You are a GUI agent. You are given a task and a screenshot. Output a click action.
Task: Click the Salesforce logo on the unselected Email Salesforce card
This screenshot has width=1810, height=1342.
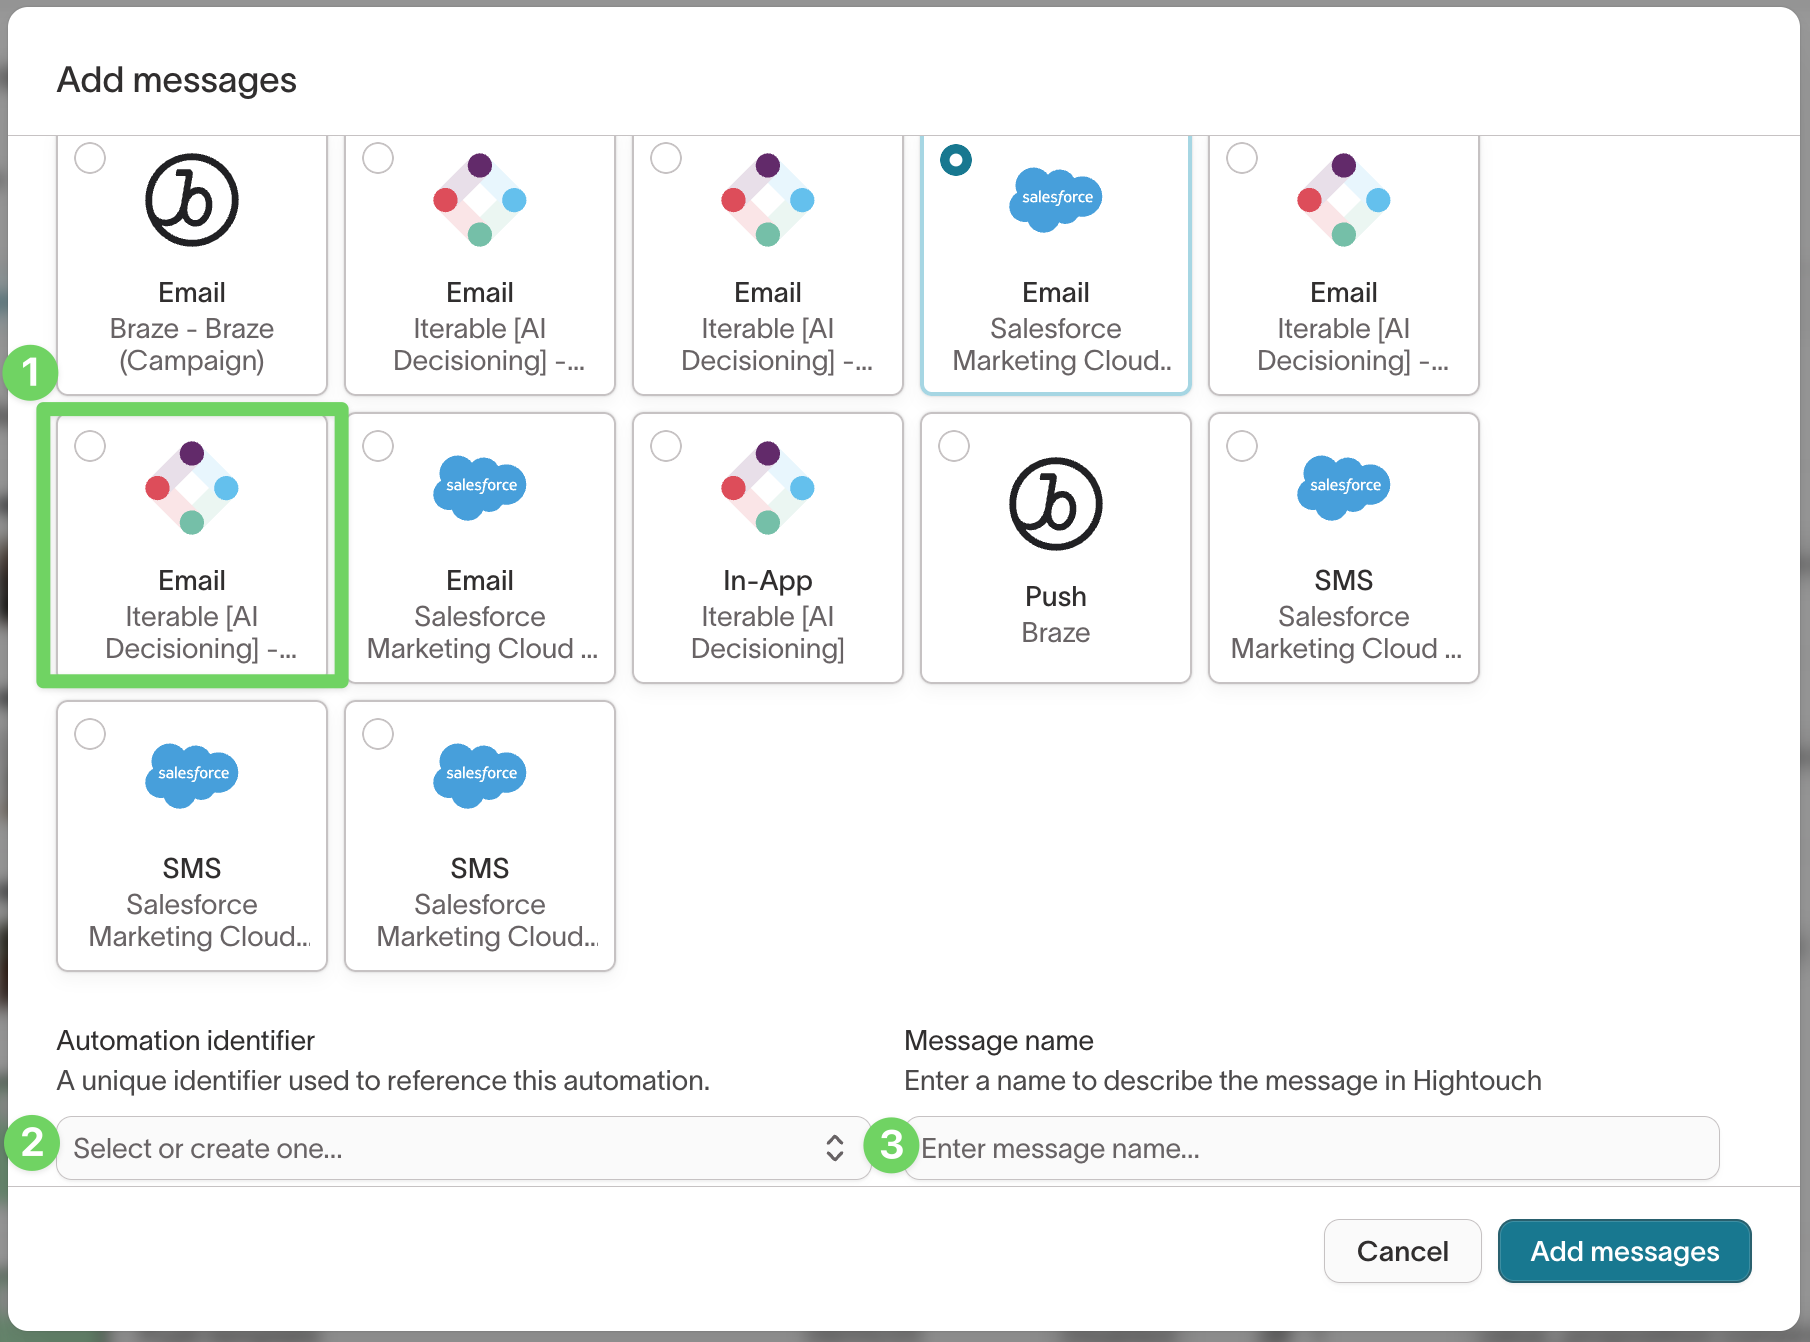click(480, 487)
